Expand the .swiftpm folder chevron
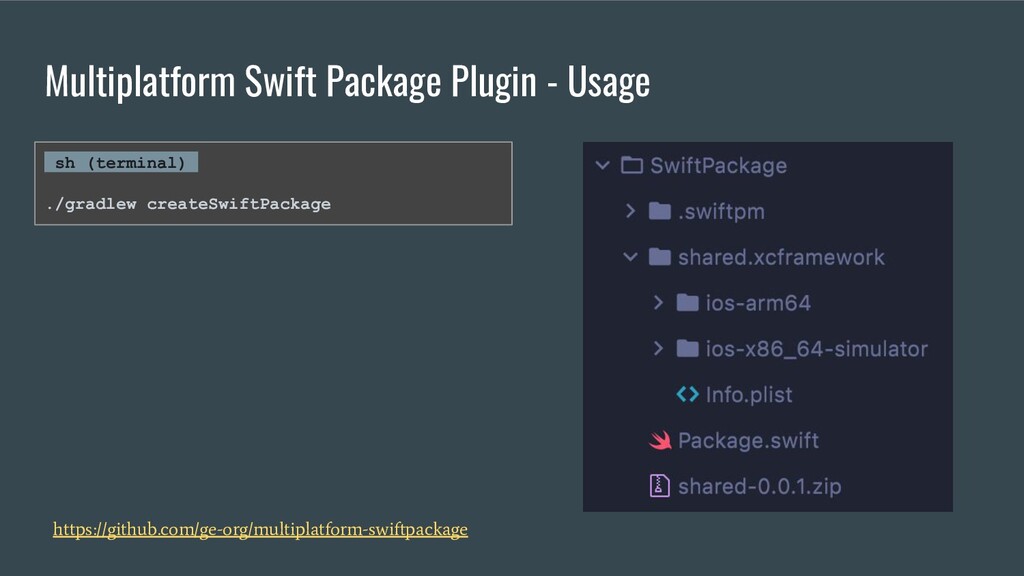The width and height of the screenshot is (1024, 576). click(x=630, y=211)
